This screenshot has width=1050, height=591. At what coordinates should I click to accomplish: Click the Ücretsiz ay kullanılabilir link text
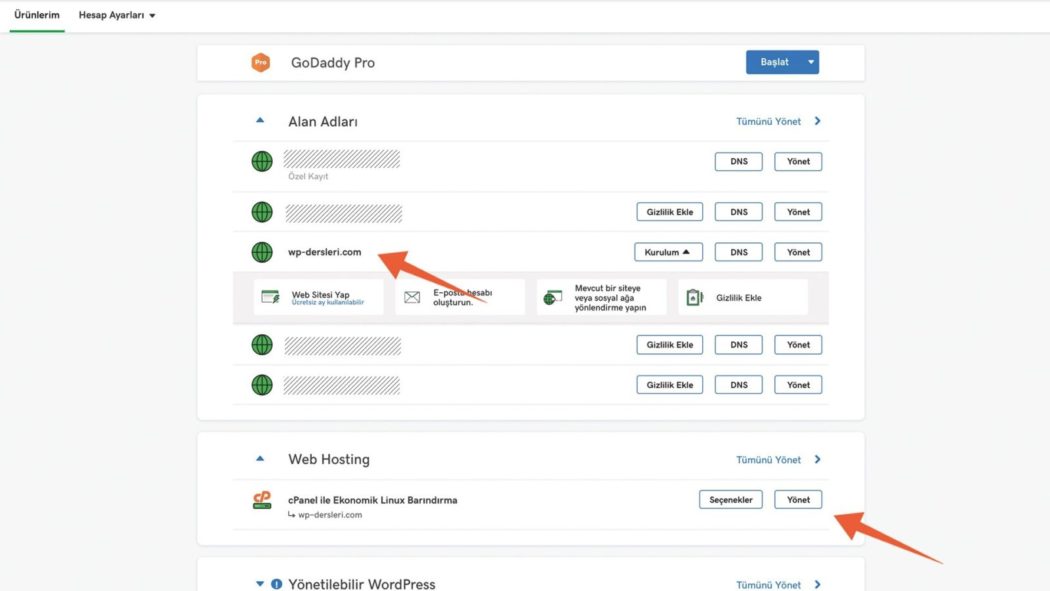point(327,303)
